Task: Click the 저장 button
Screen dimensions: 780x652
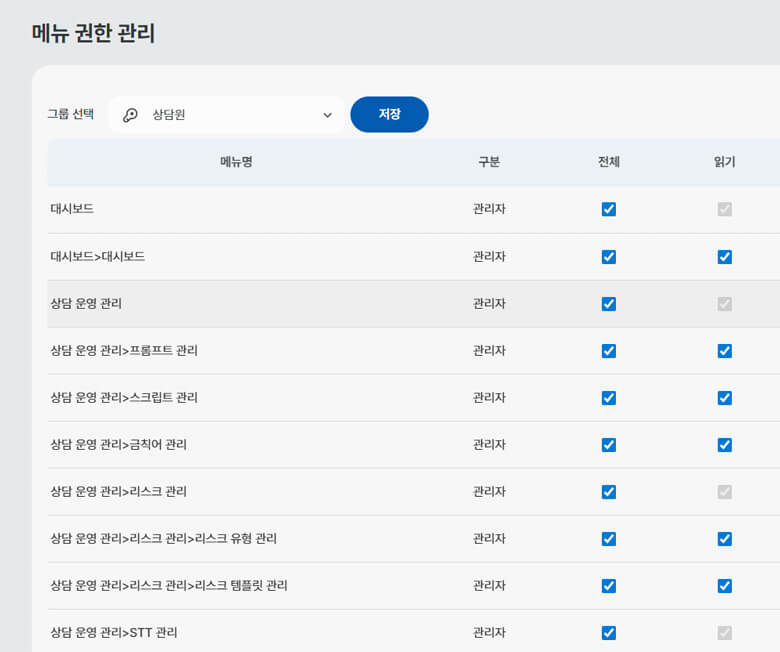Action: (x=389, y=114)
